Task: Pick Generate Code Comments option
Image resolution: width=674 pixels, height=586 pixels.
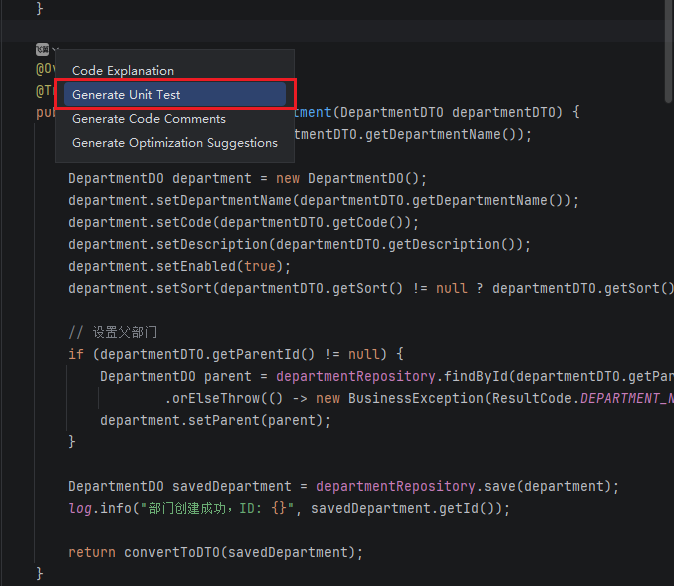Action: [x=149, y=119]
